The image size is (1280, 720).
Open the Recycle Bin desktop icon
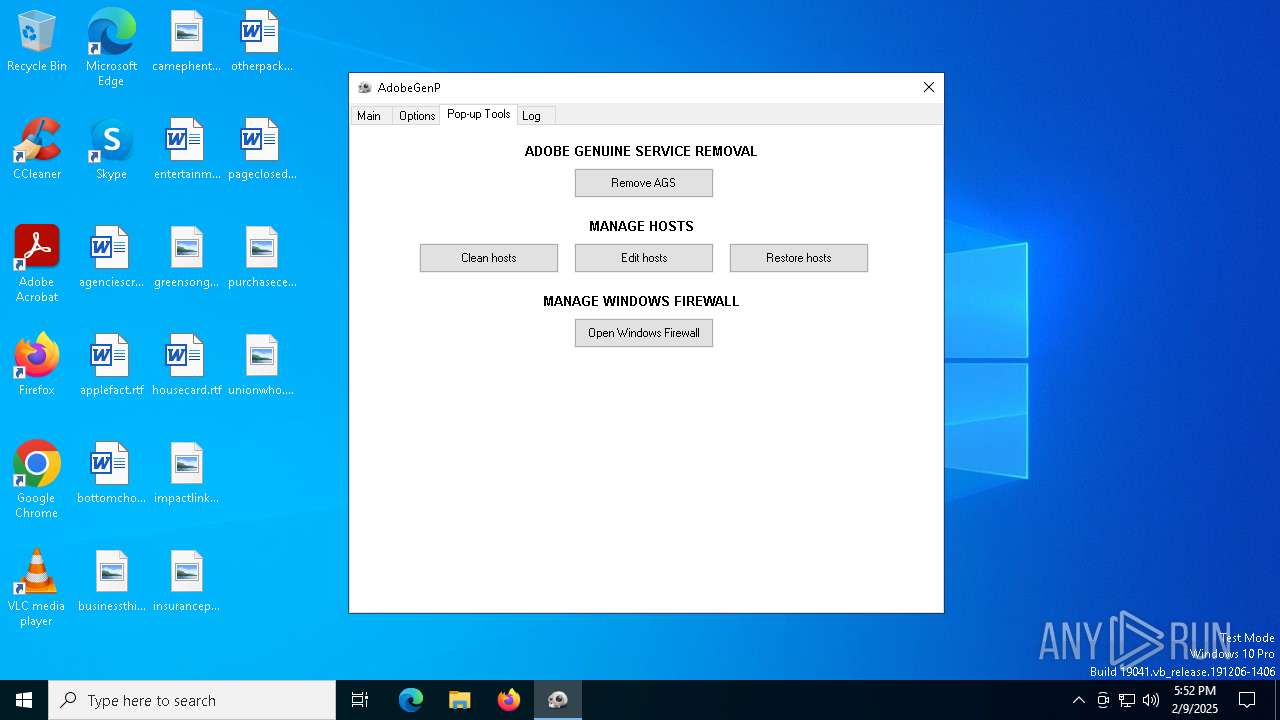tap(37, 41)
